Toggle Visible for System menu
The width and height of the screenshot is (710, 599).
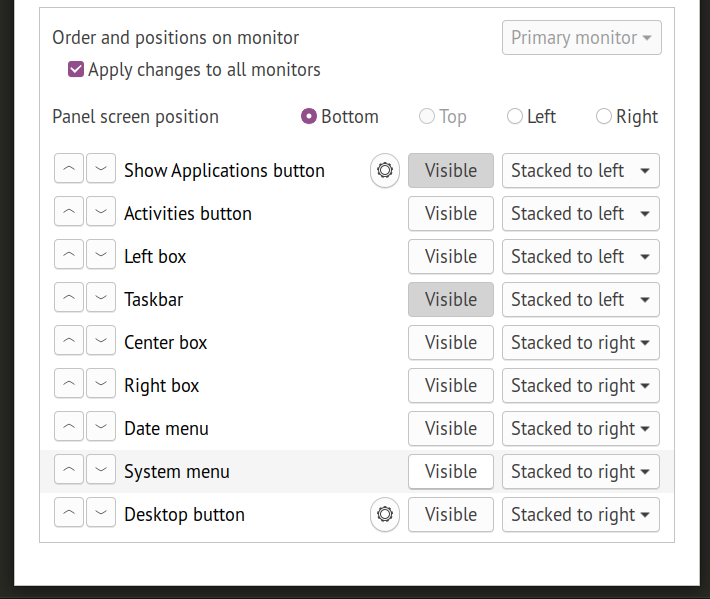[451, 471]
